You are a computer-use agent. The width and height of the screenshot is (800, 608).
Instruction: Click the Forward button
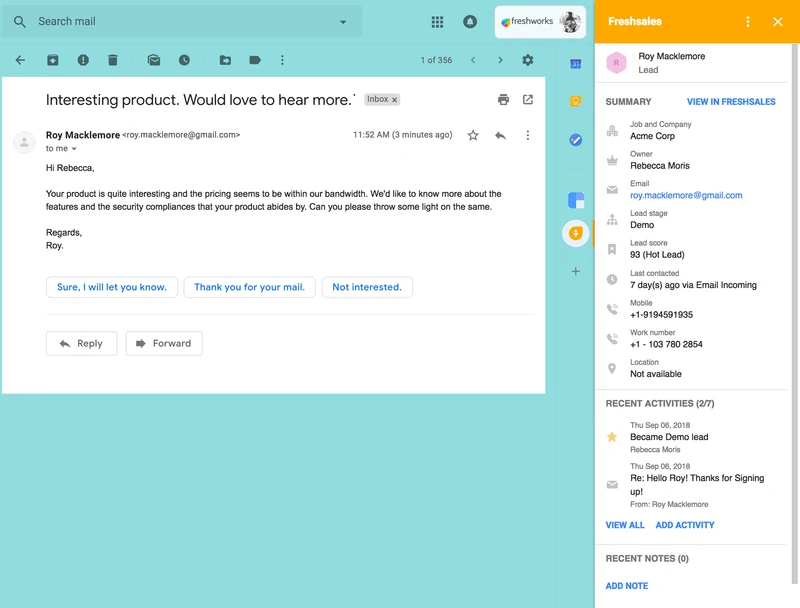click(x=164, y=343)
